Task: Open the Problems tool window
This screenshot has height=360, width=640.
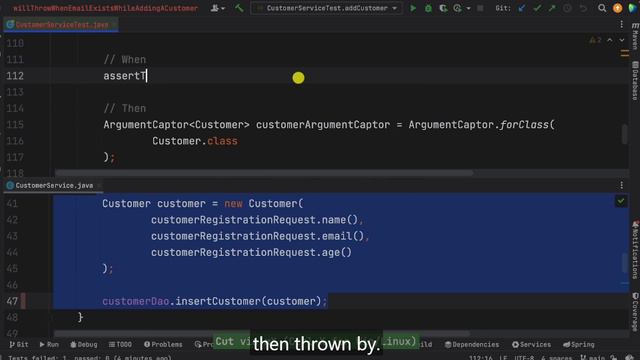Action: pyautogui.click(x=163, y=344)
